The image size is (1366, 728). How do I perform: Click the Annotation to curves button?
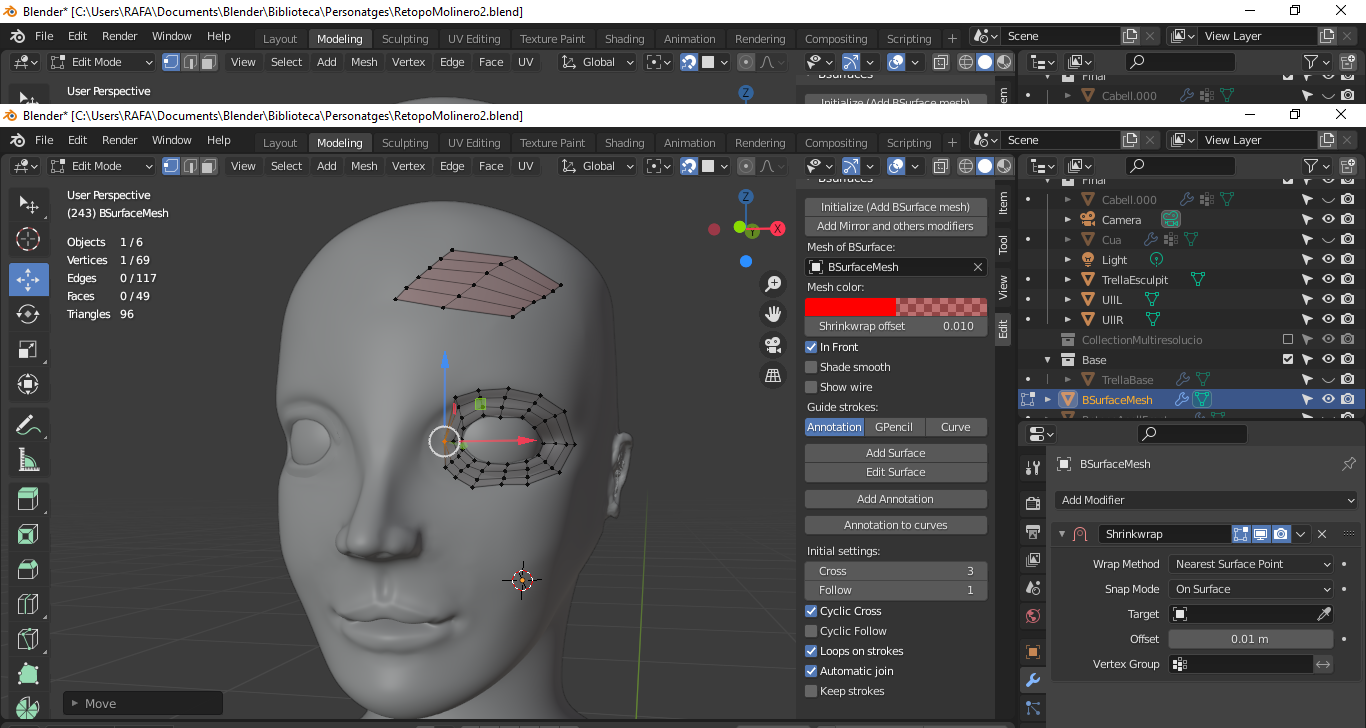click(x=895, y=525)
